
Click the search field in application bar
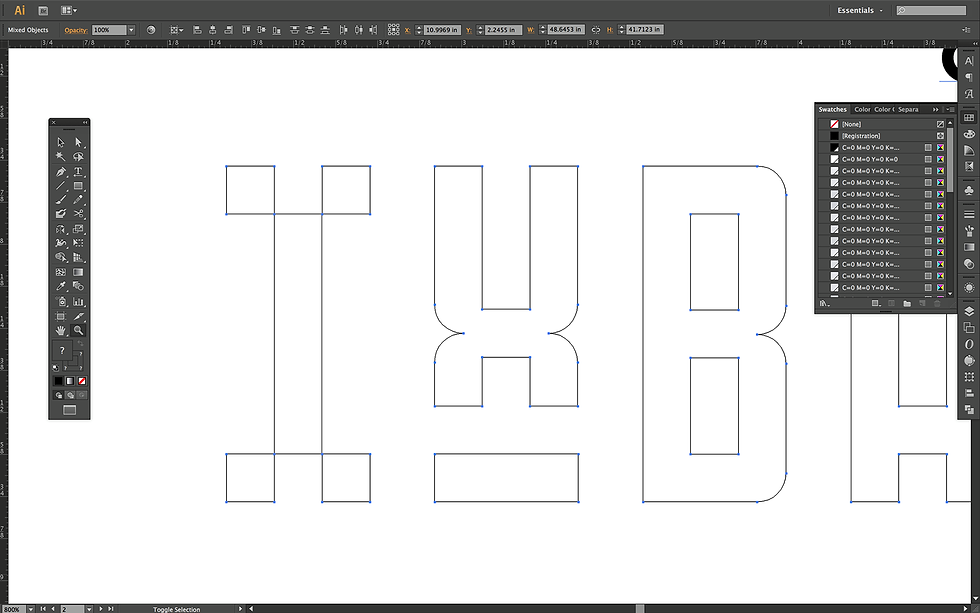(x=931, y=11)
